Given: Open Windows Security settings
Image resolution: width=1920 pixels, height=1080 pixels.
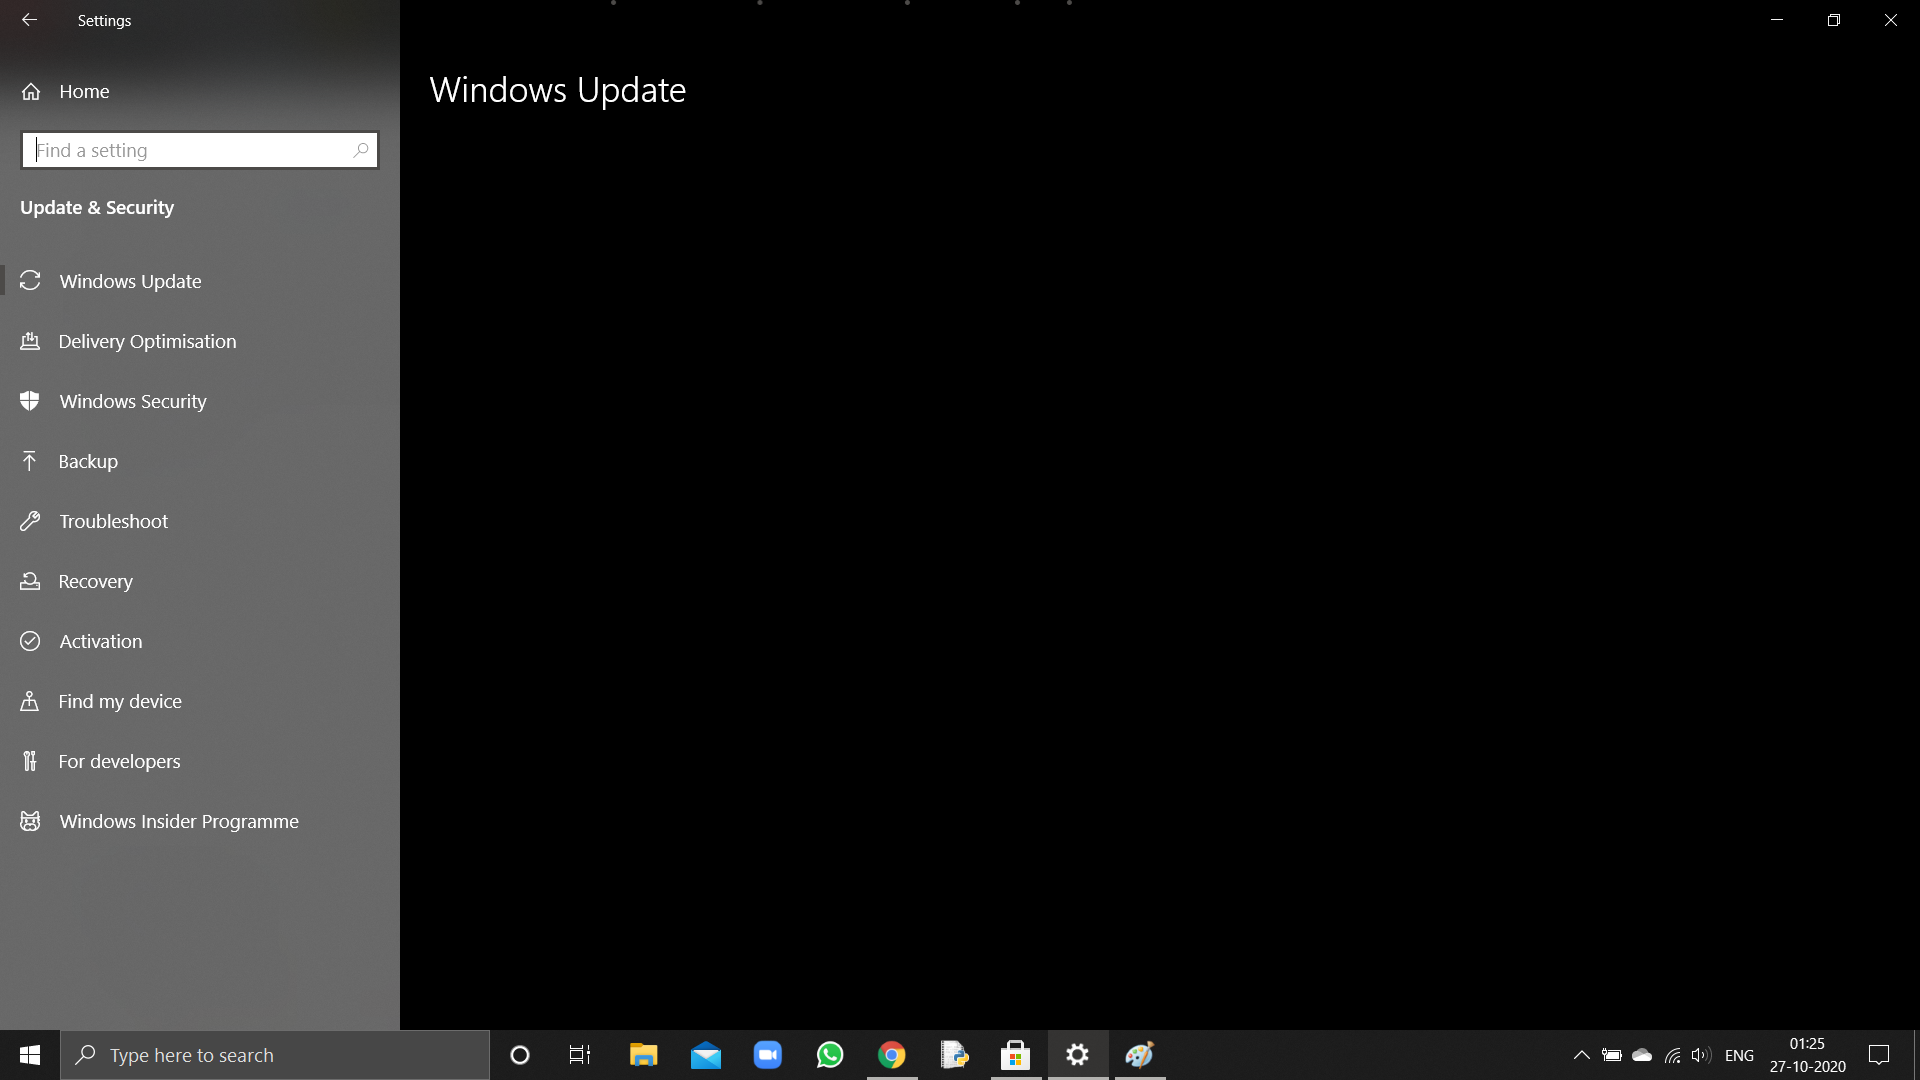Looking at the screenshot, I should (132, 401).
